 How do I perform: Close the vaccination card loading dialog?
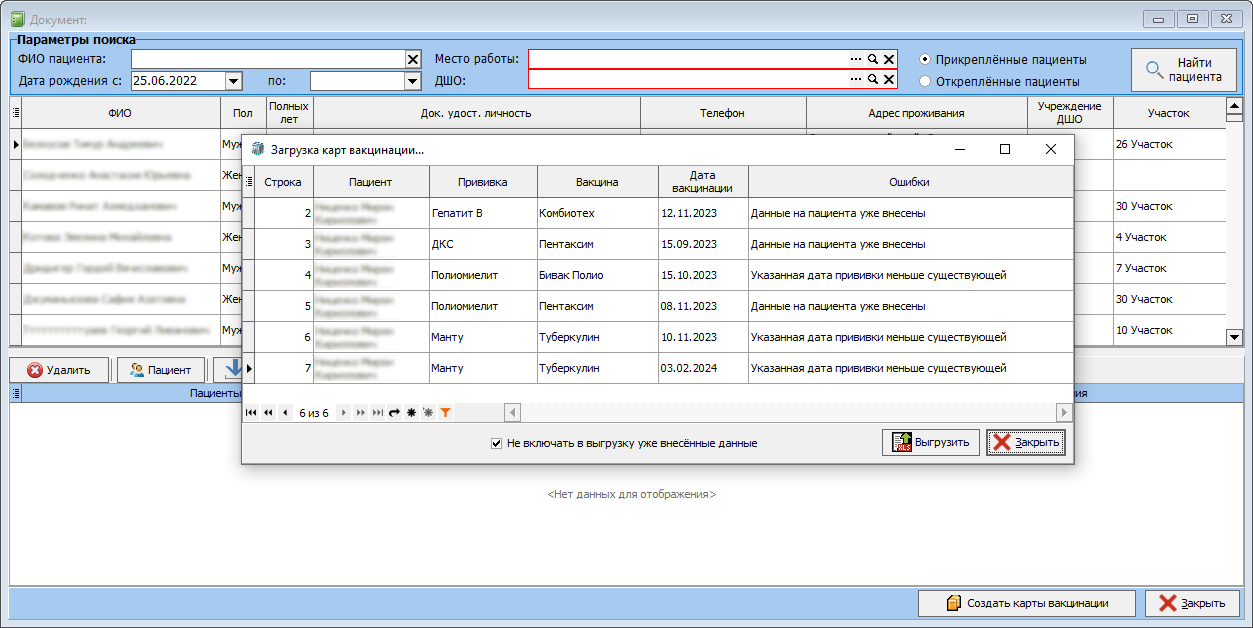click(x=1026, y=442)
